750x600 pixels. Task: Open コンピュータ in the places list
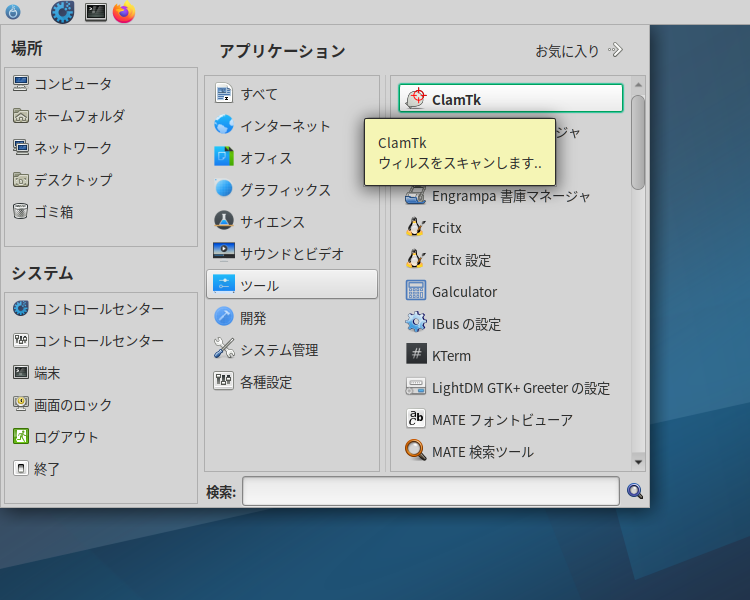pos(101,84)
